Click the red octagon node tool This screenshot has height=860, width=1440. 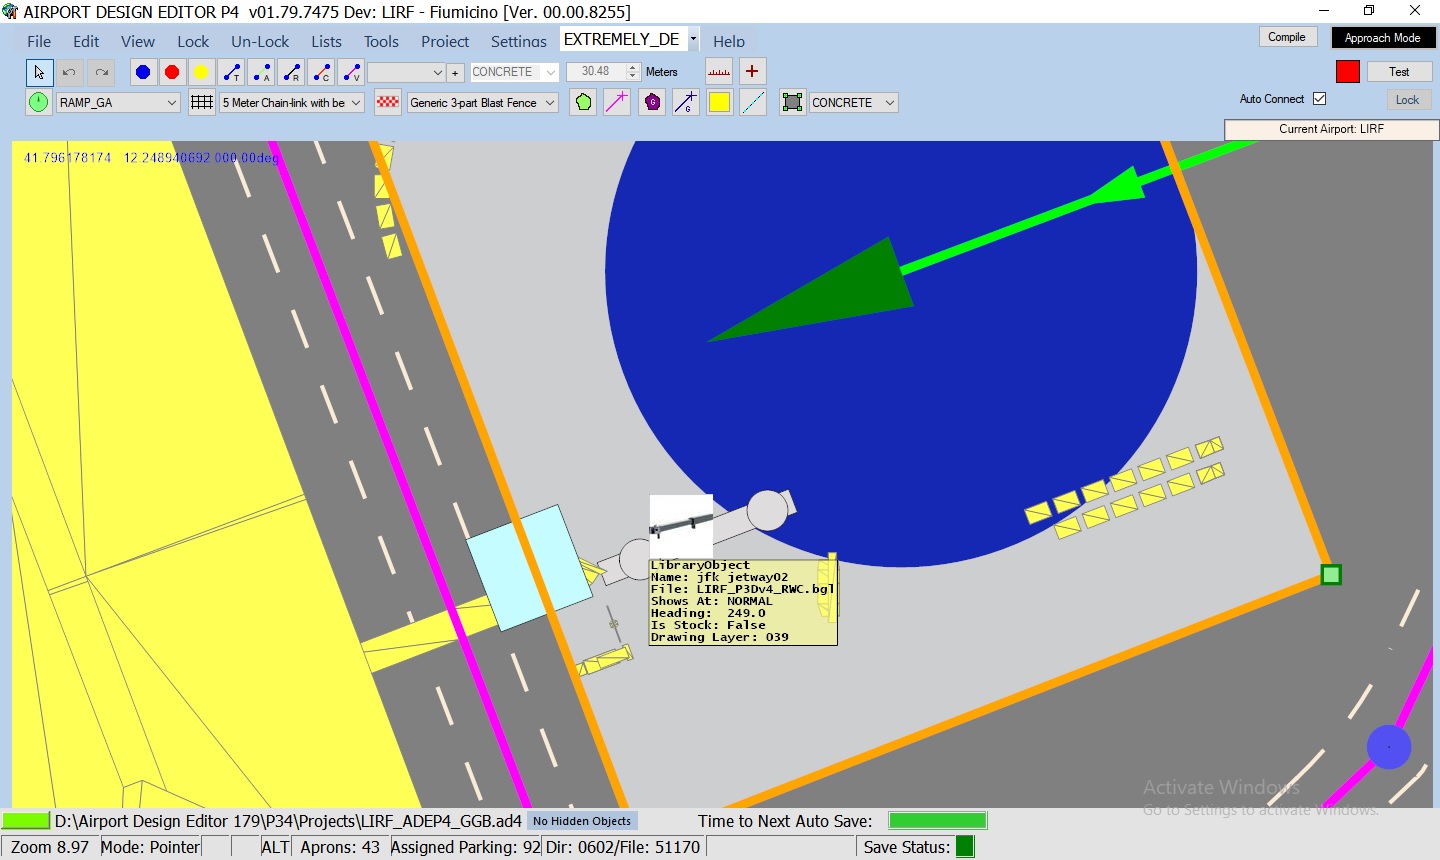point(172,72)
